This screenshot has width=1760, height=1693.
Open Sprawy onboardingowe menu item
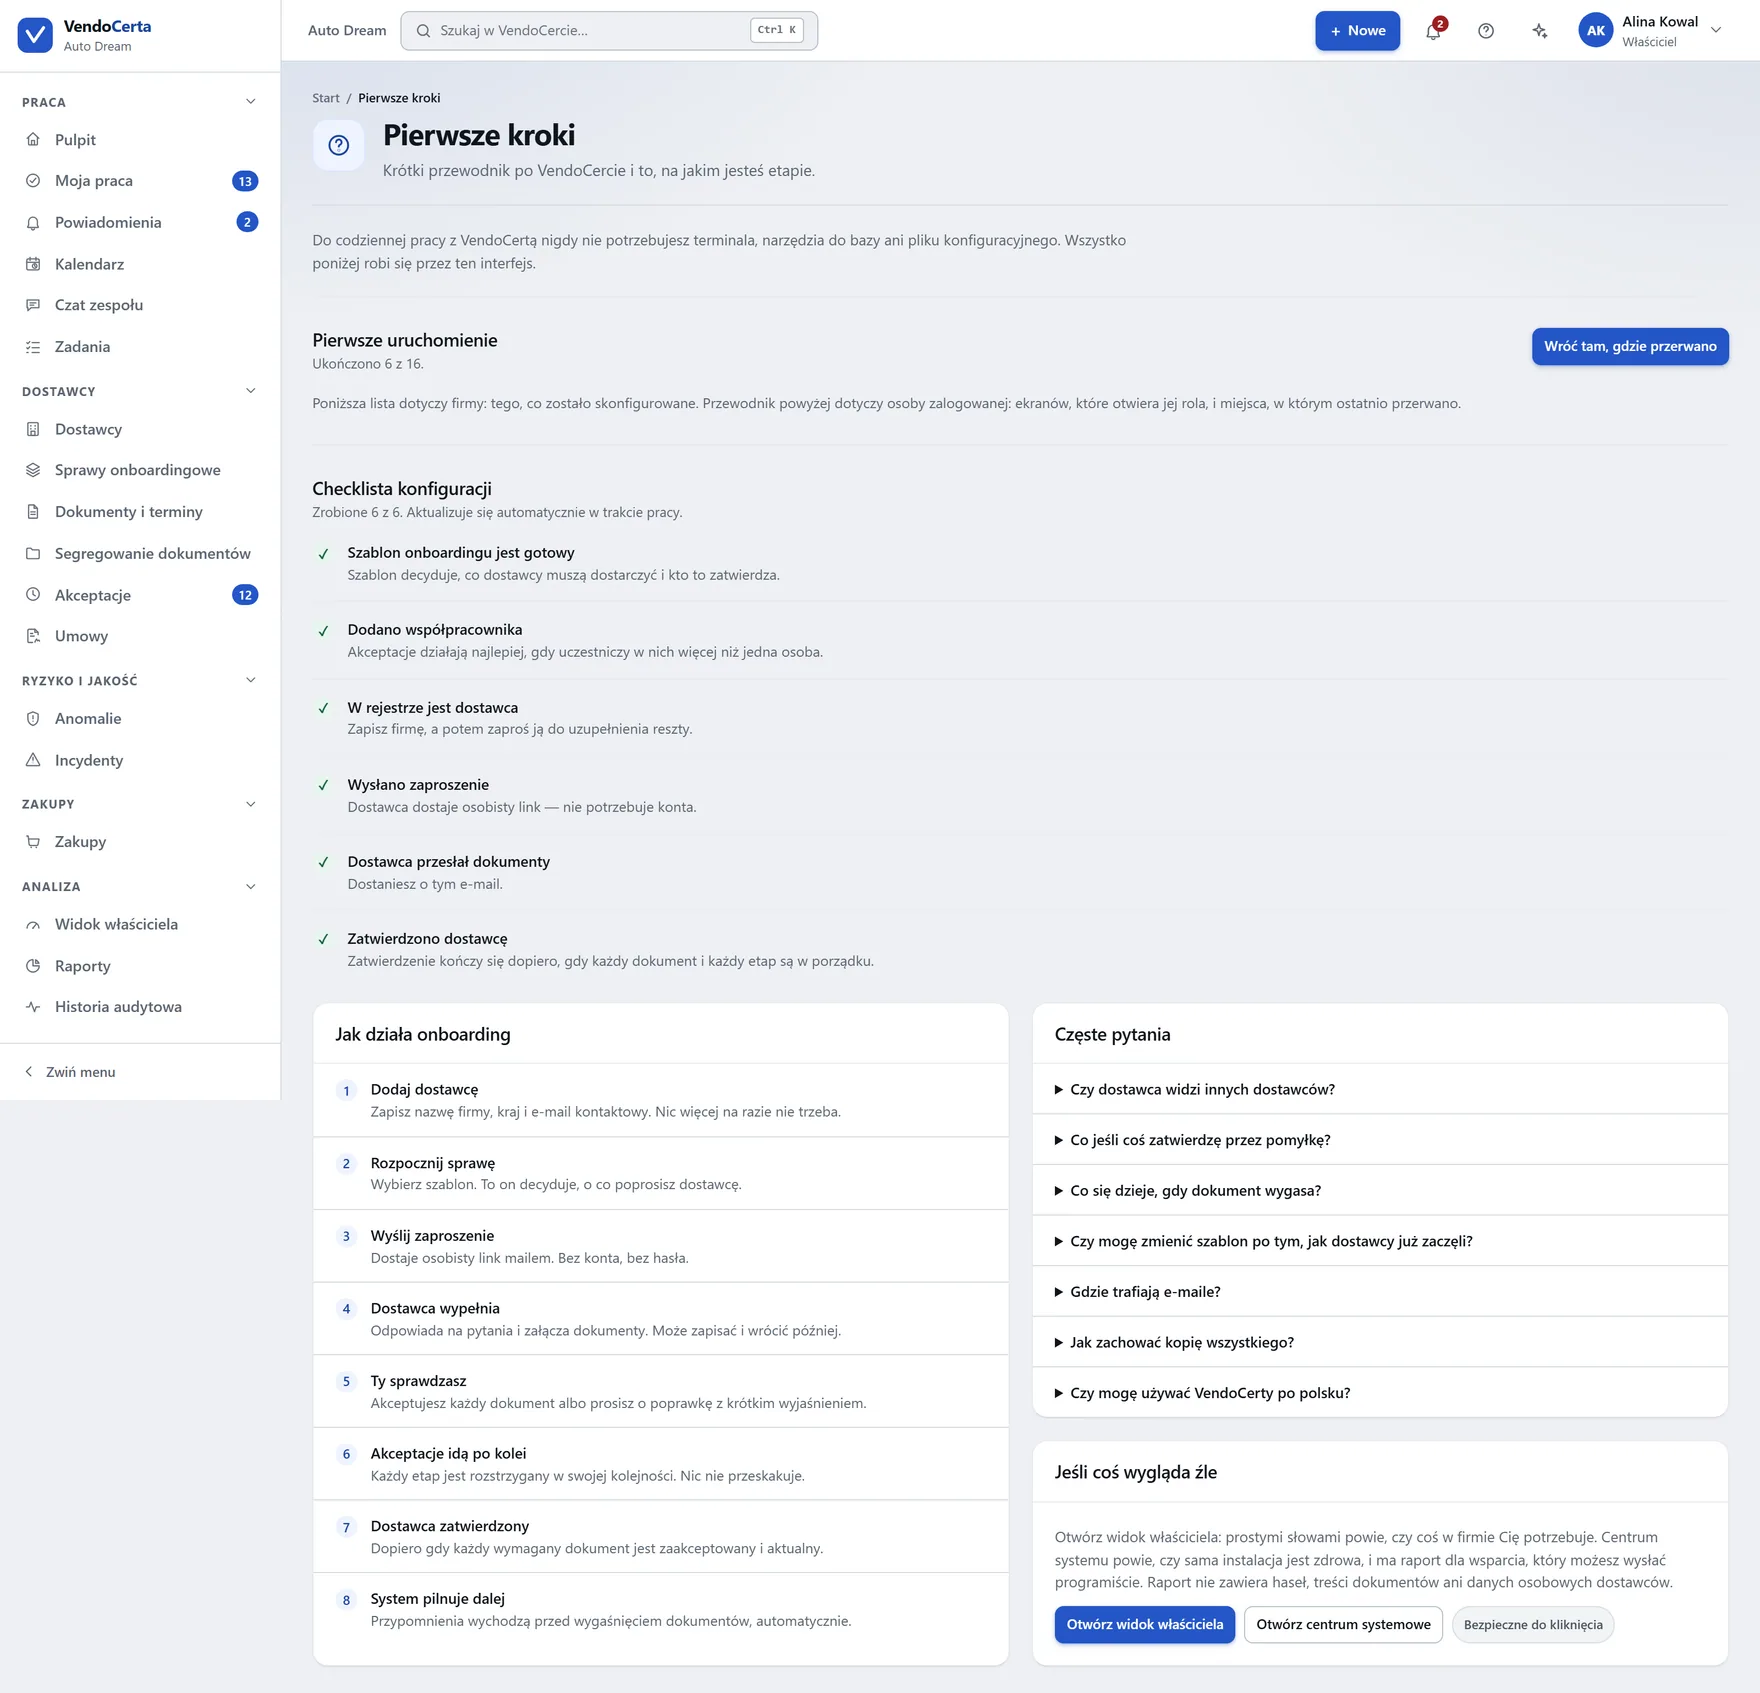click(x=140, y=470)
